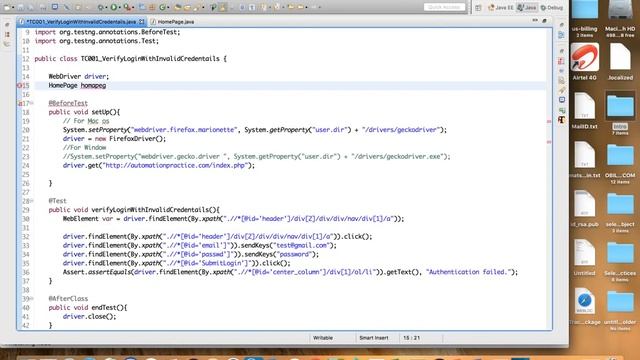Click the "Authentication failed." string on line 36
This screenshot has height=360, width=640.
(x=468, y=272)
